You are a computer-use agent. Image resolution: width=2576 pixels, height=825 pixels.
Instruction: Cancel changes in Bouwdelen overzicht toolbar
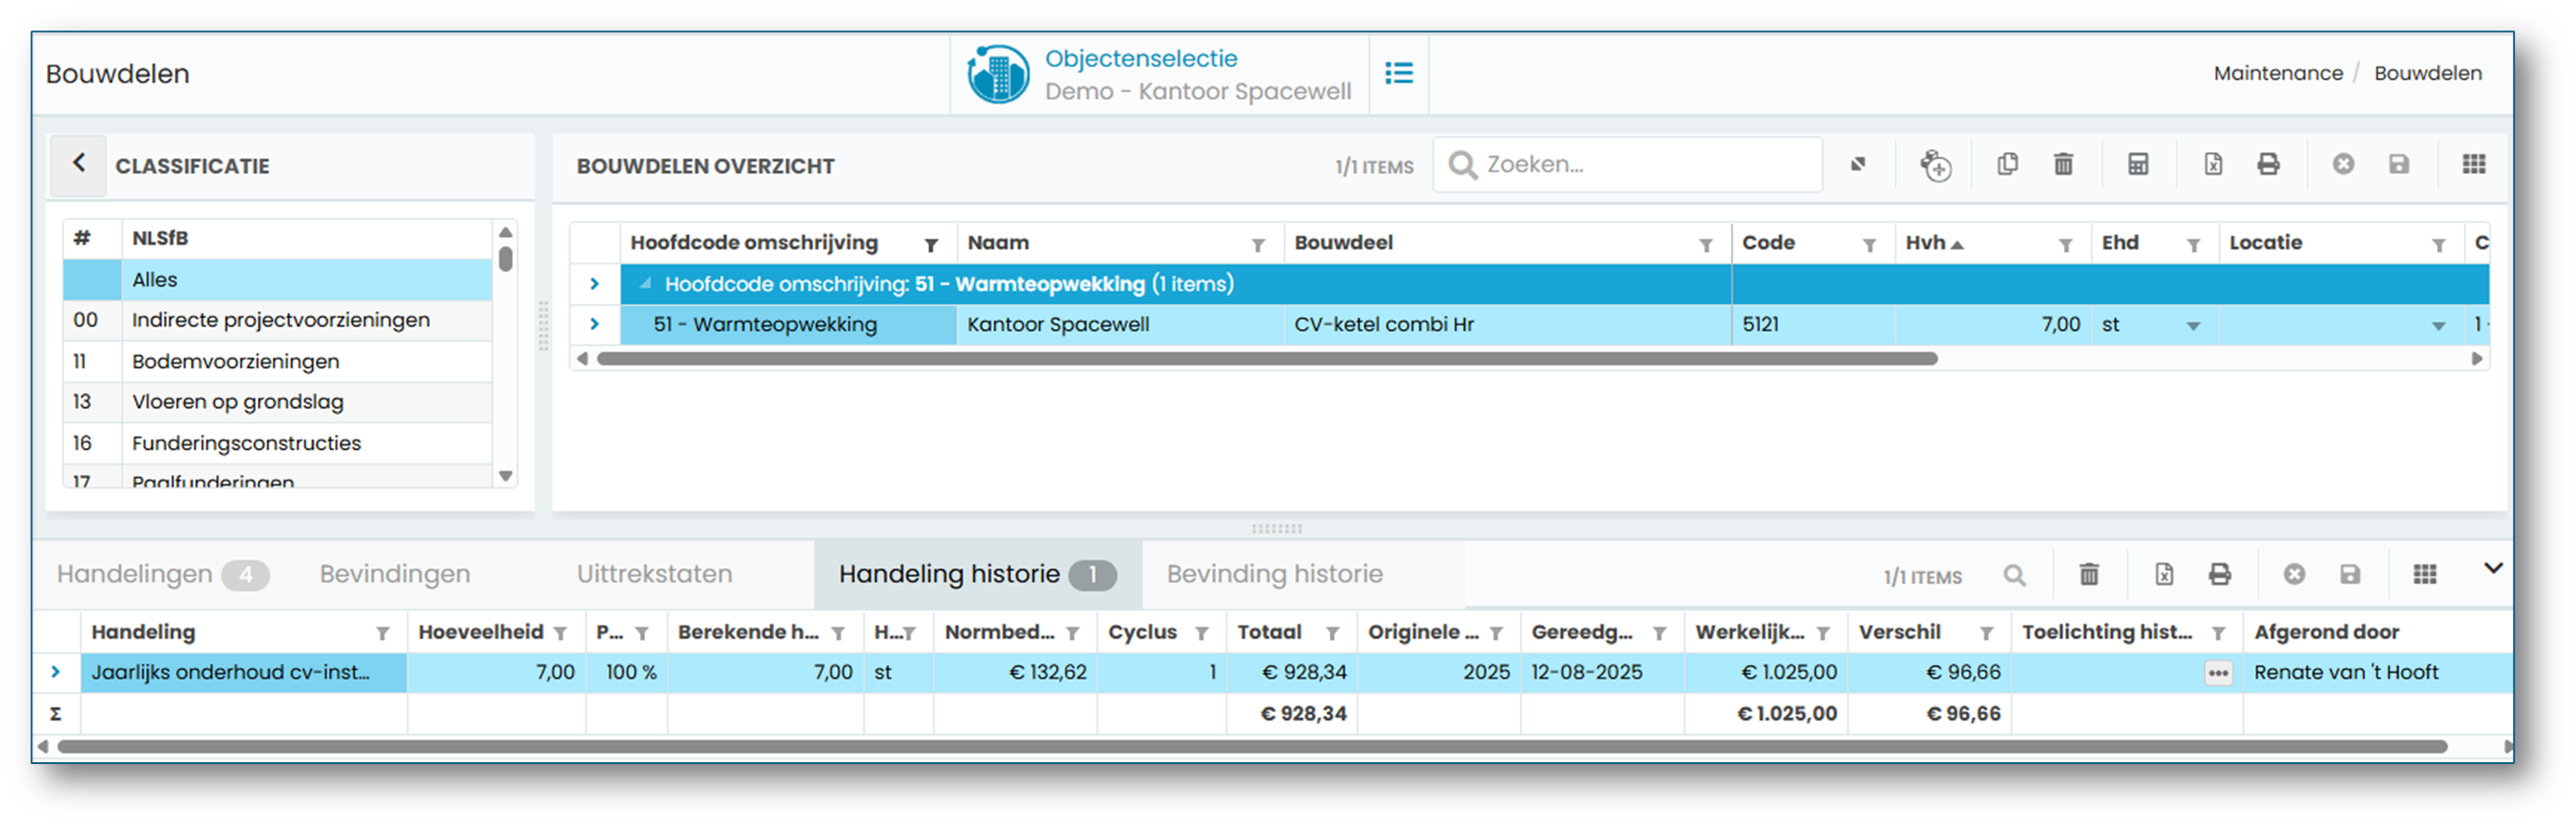tap(2343, 164)
